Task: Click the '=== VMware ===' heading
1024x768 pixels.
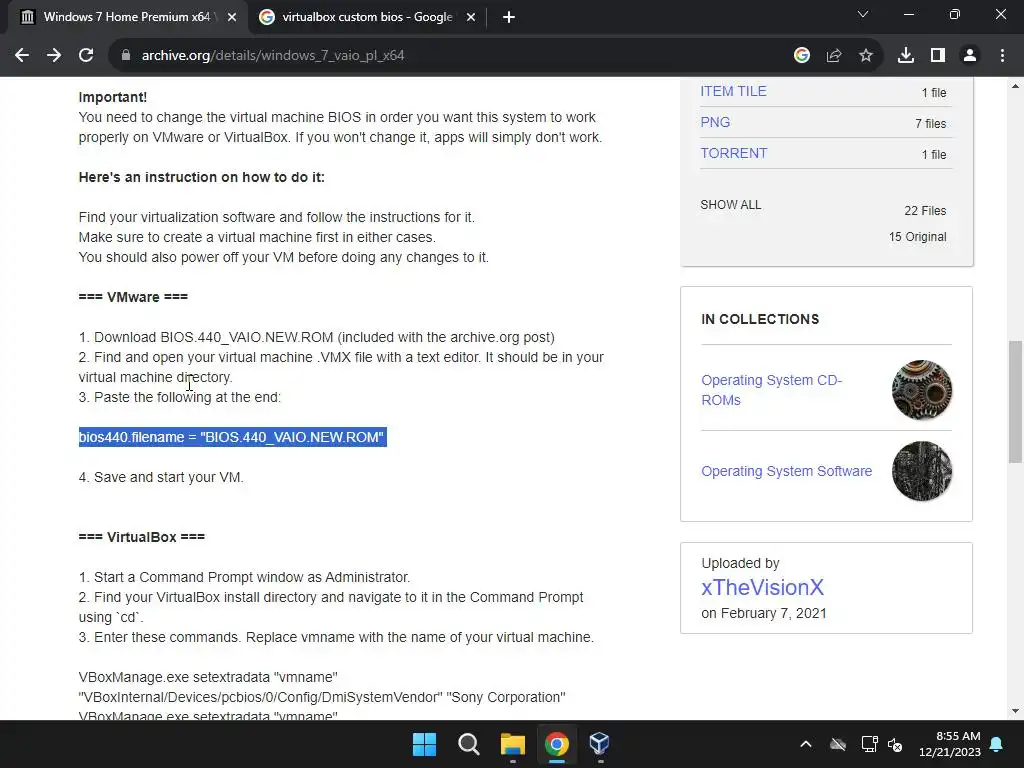Action: tap(133, 297)
